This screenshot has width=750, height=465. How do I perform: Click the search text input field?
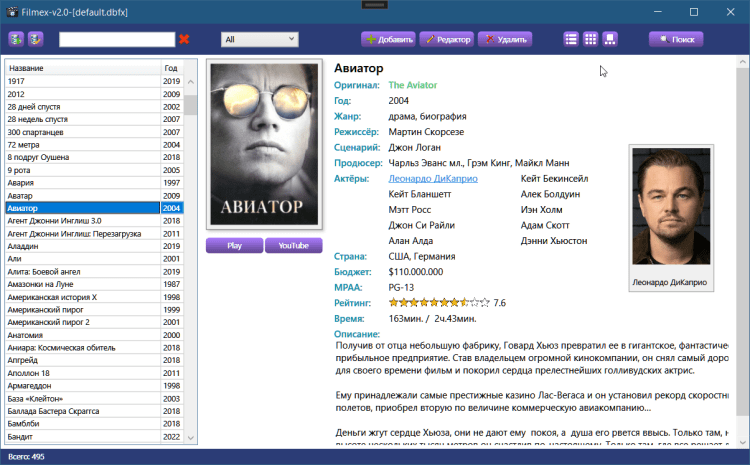pos(116,39)
